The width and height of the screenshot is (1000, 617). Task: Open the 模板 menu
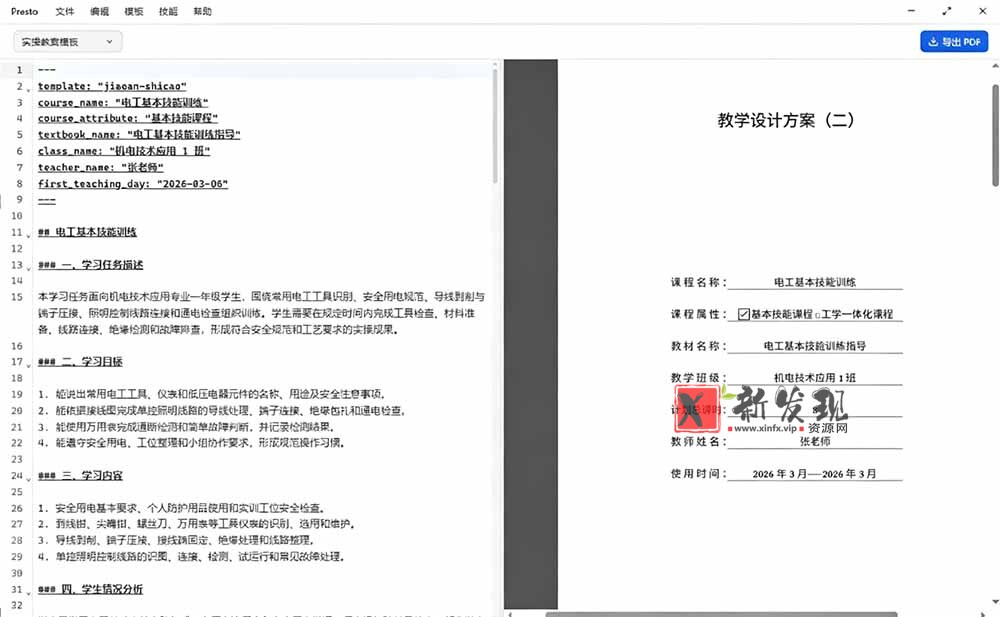coord(134,11)
